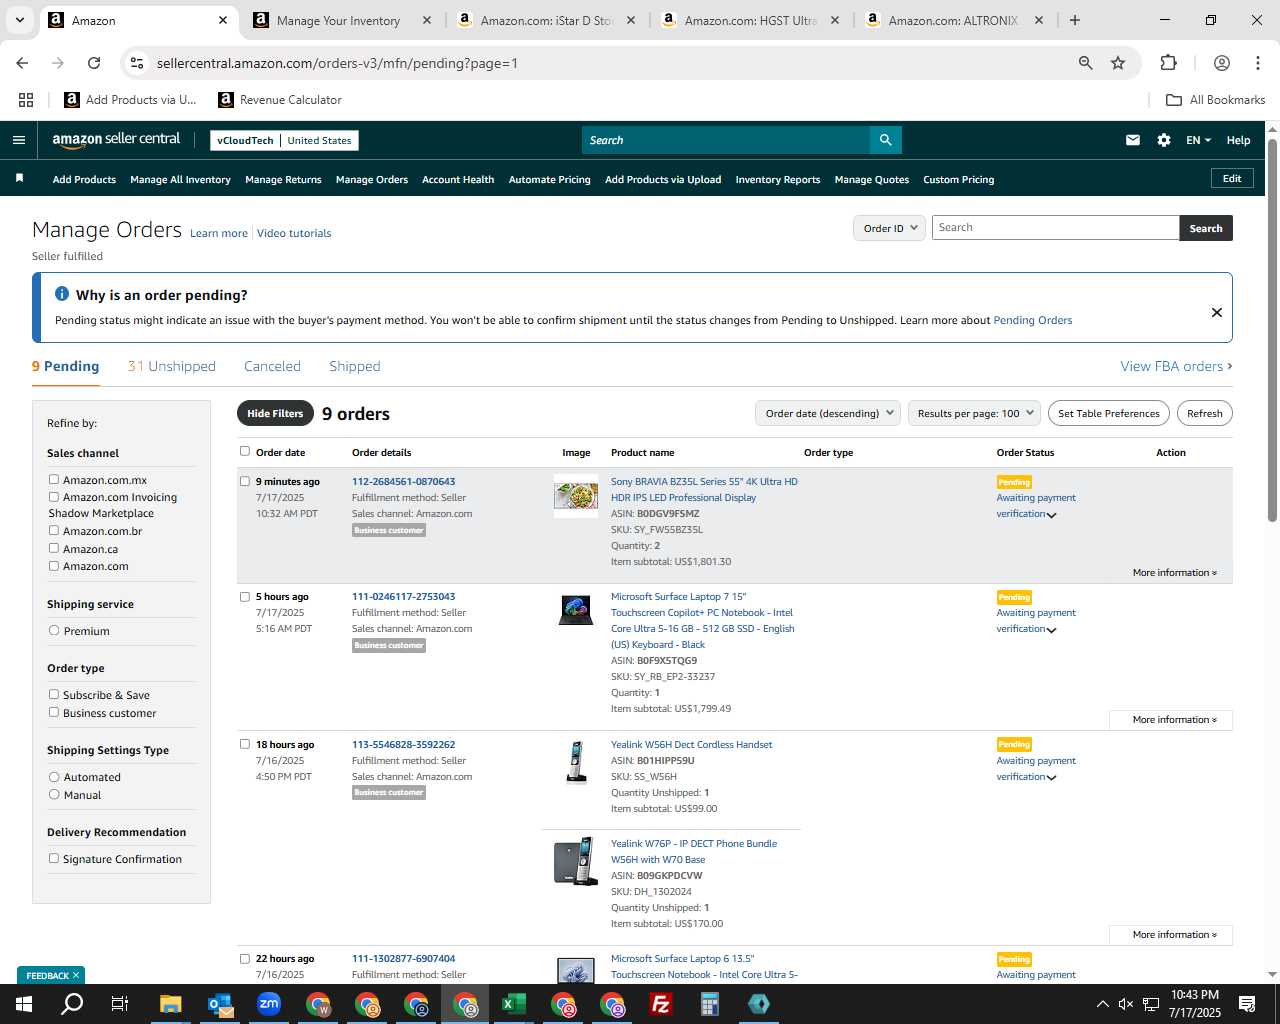Open the Order ID search type dropdown

tap(889, 228)
